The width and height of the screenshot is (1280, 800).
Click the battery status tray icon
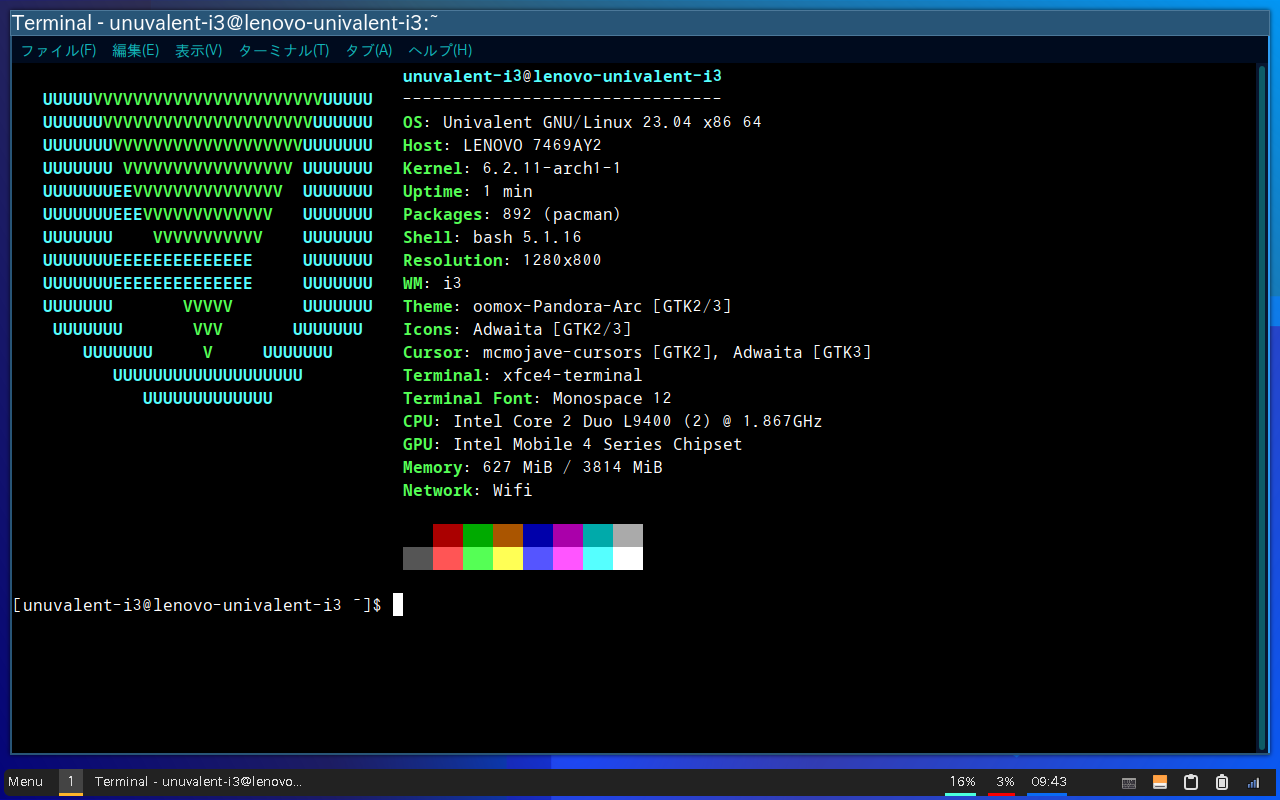click(x=1222, y=782)
